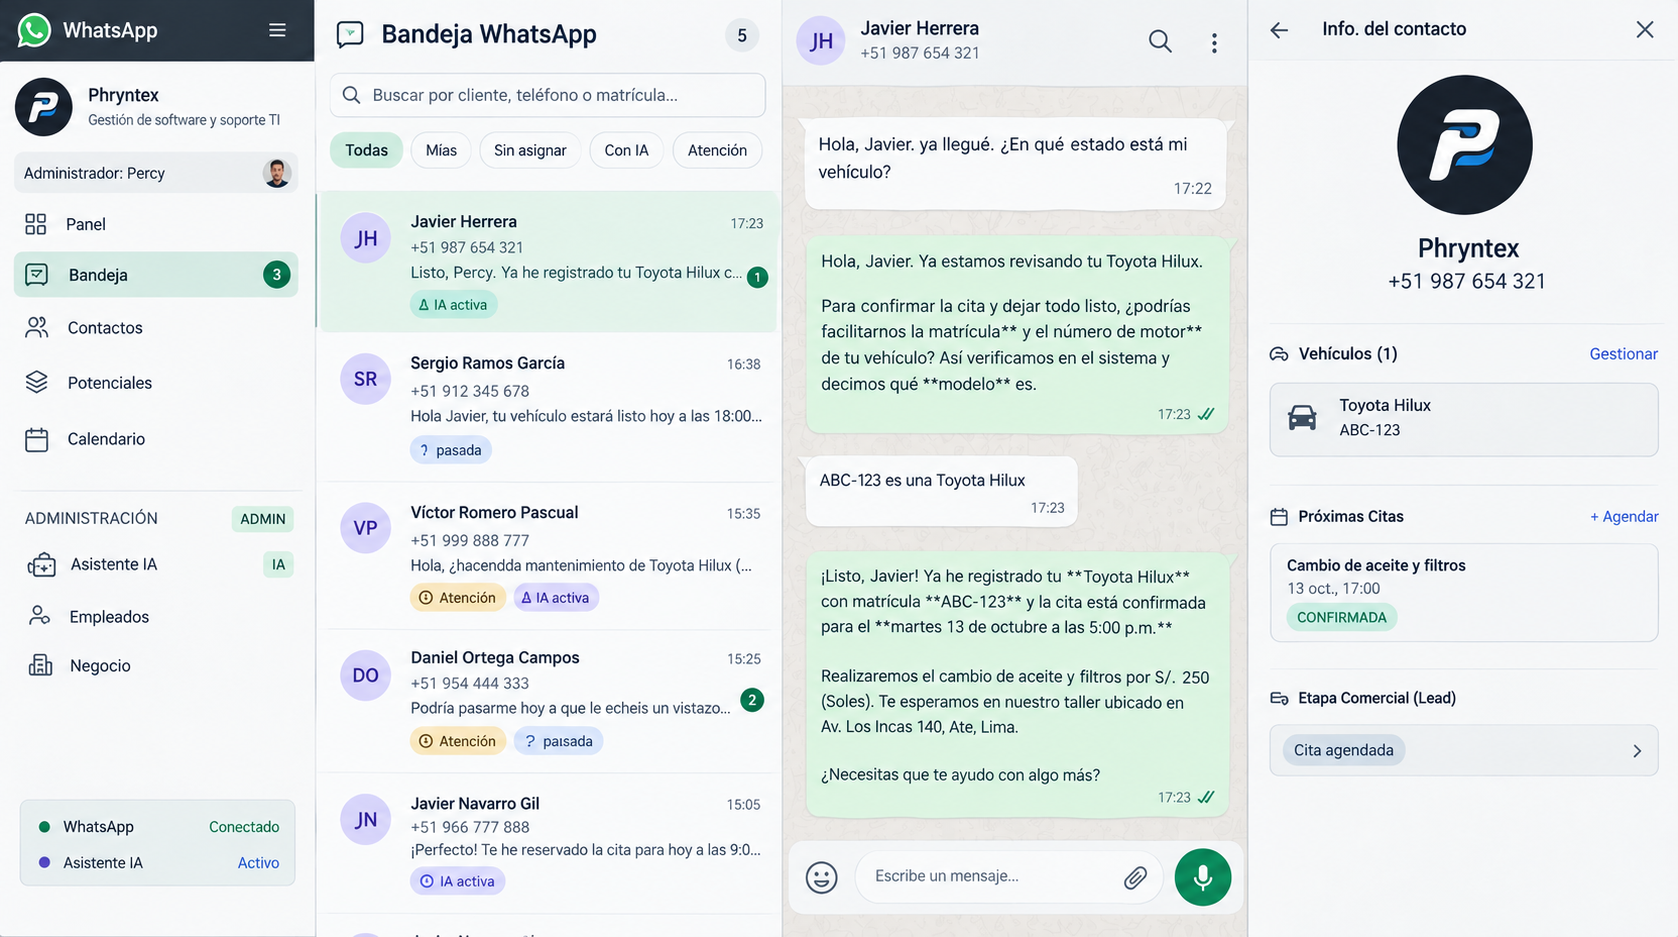
Task: Select the Mías filter tab
Action: [441, 150]
